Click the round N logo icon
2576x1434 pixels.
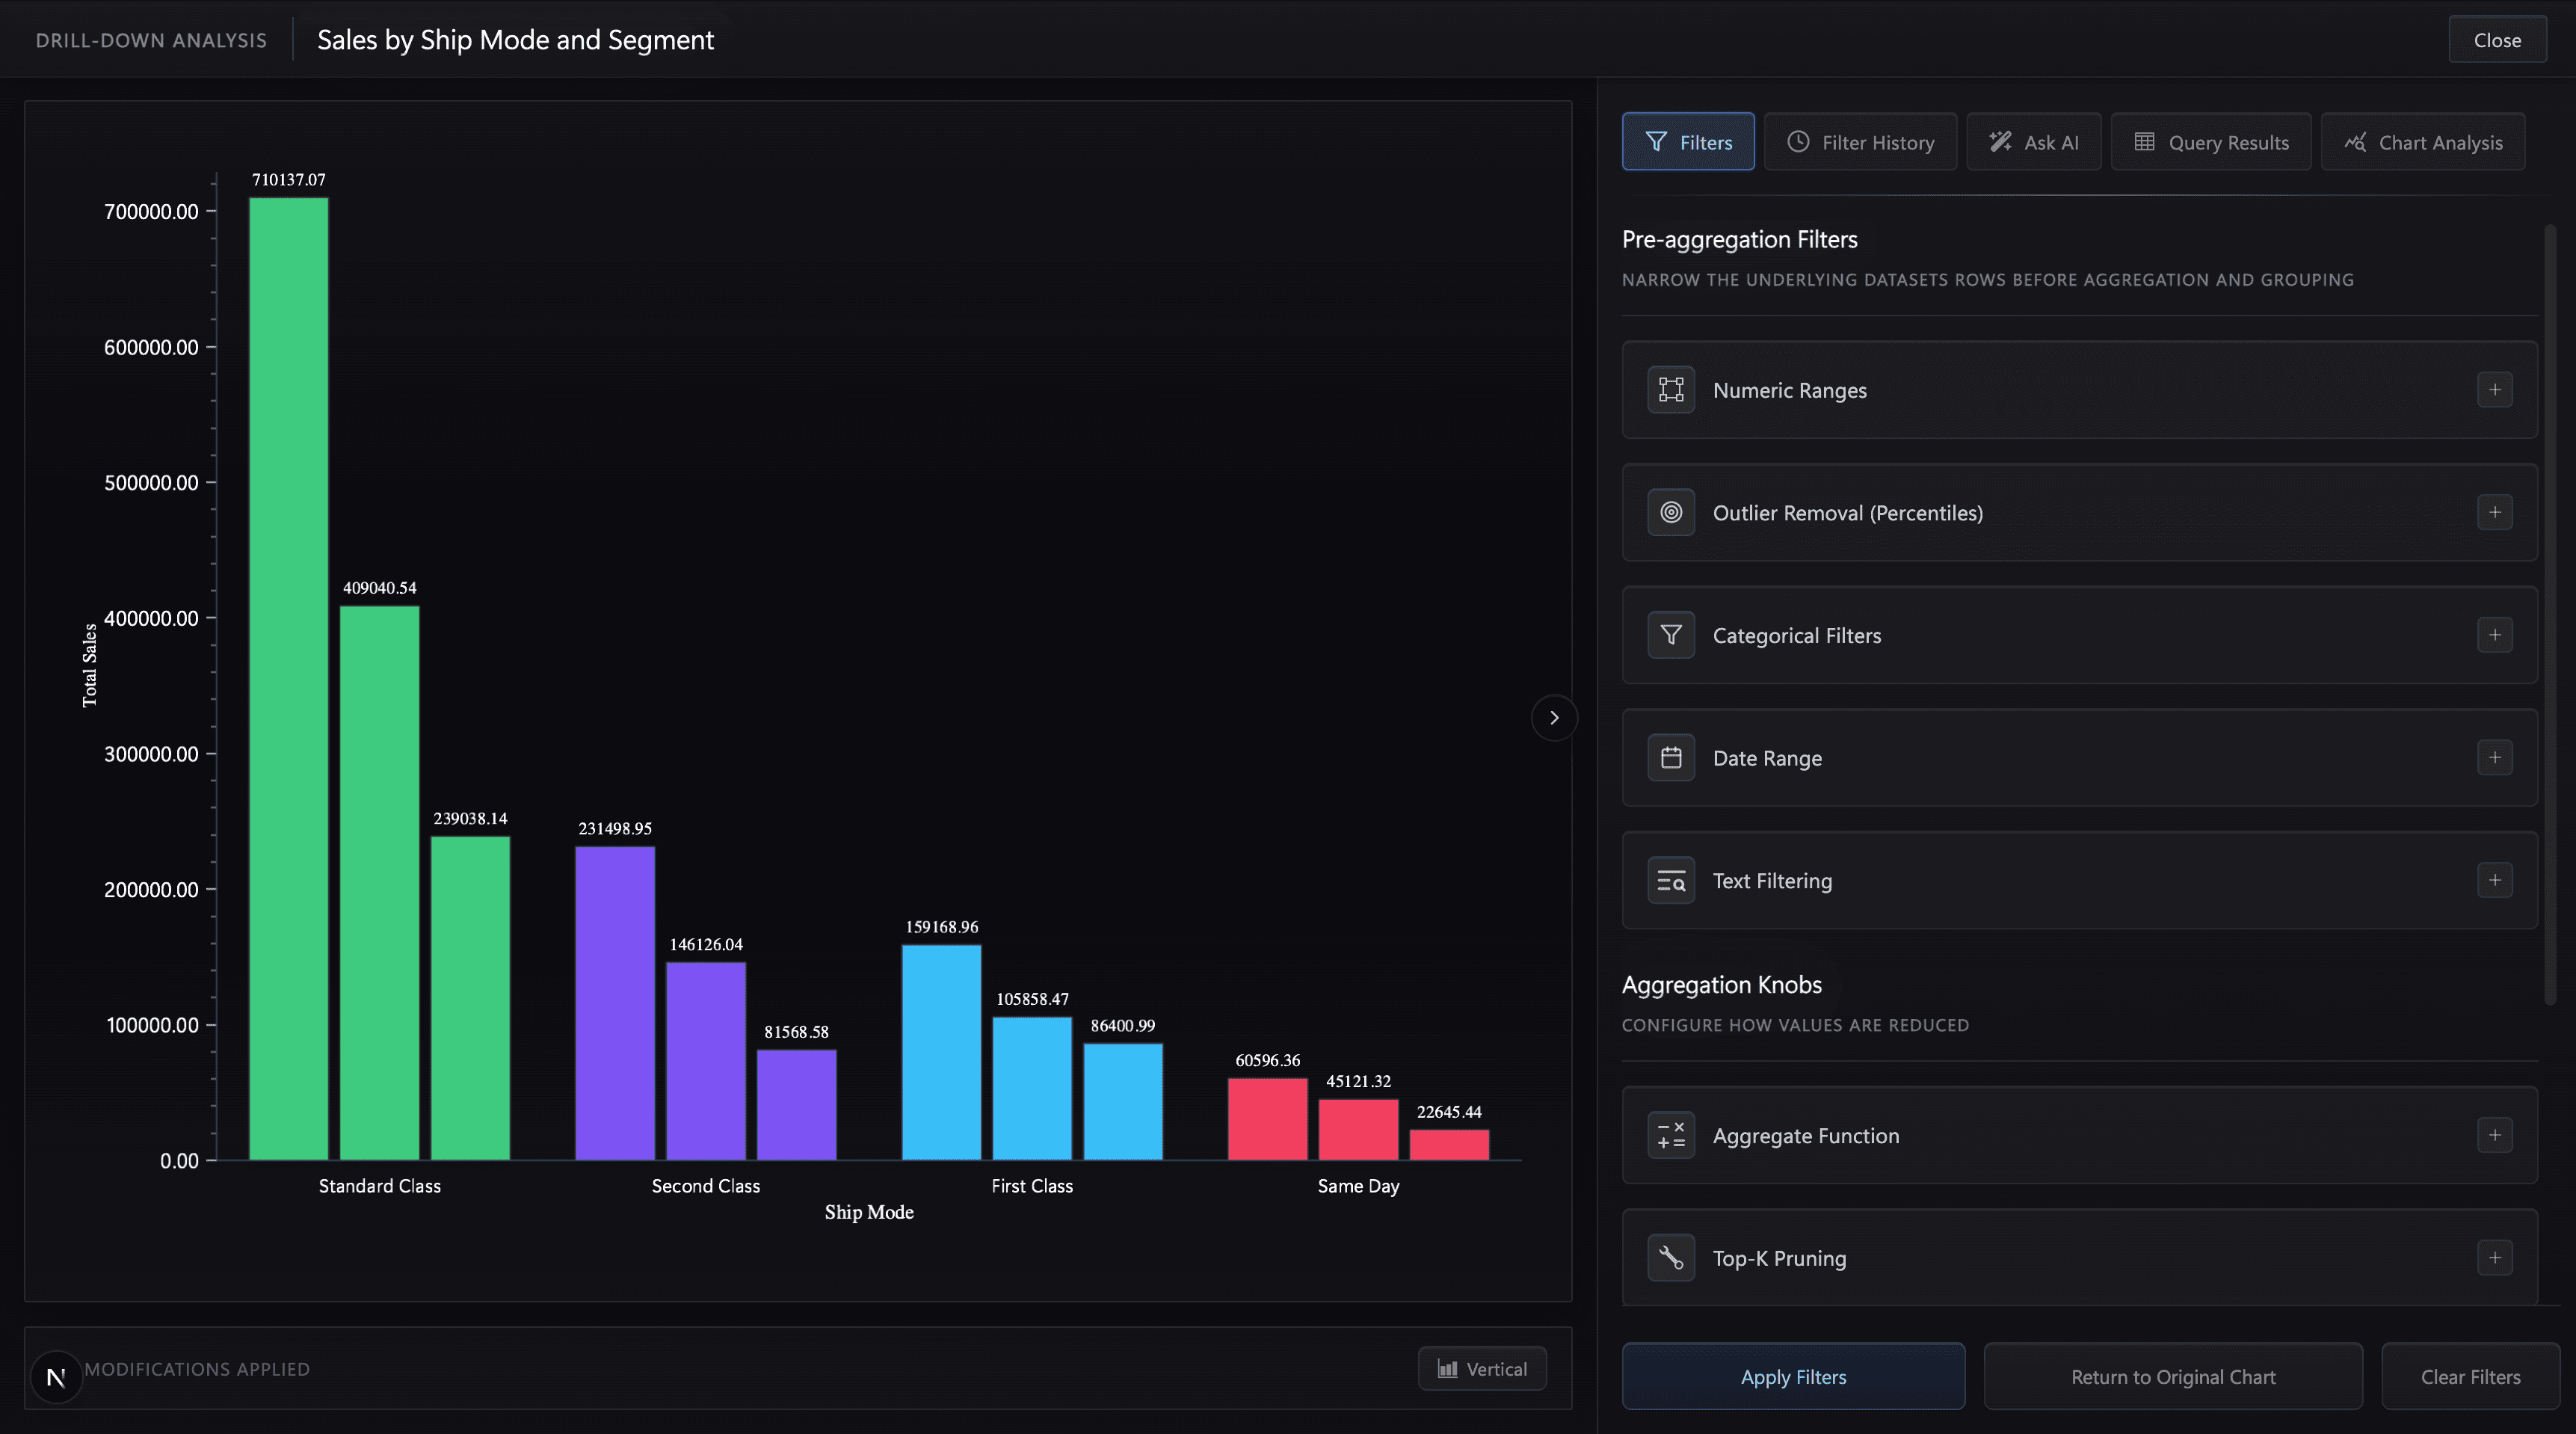coord(56,1377)
